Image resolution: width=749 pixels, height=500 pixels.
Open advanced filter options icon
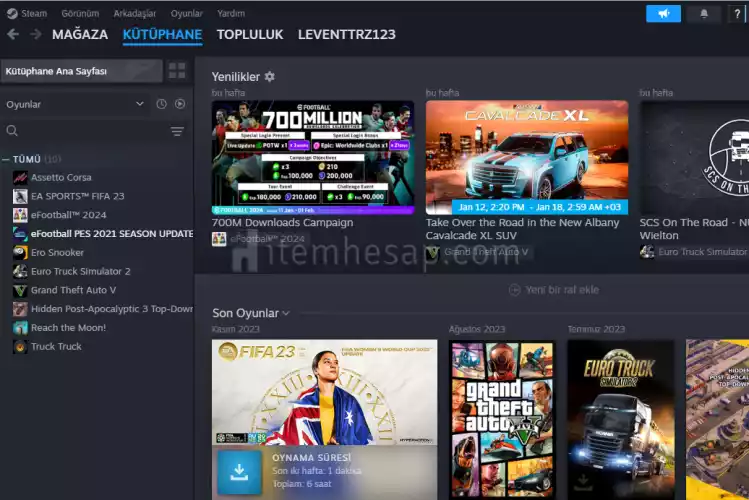point(177,131)
